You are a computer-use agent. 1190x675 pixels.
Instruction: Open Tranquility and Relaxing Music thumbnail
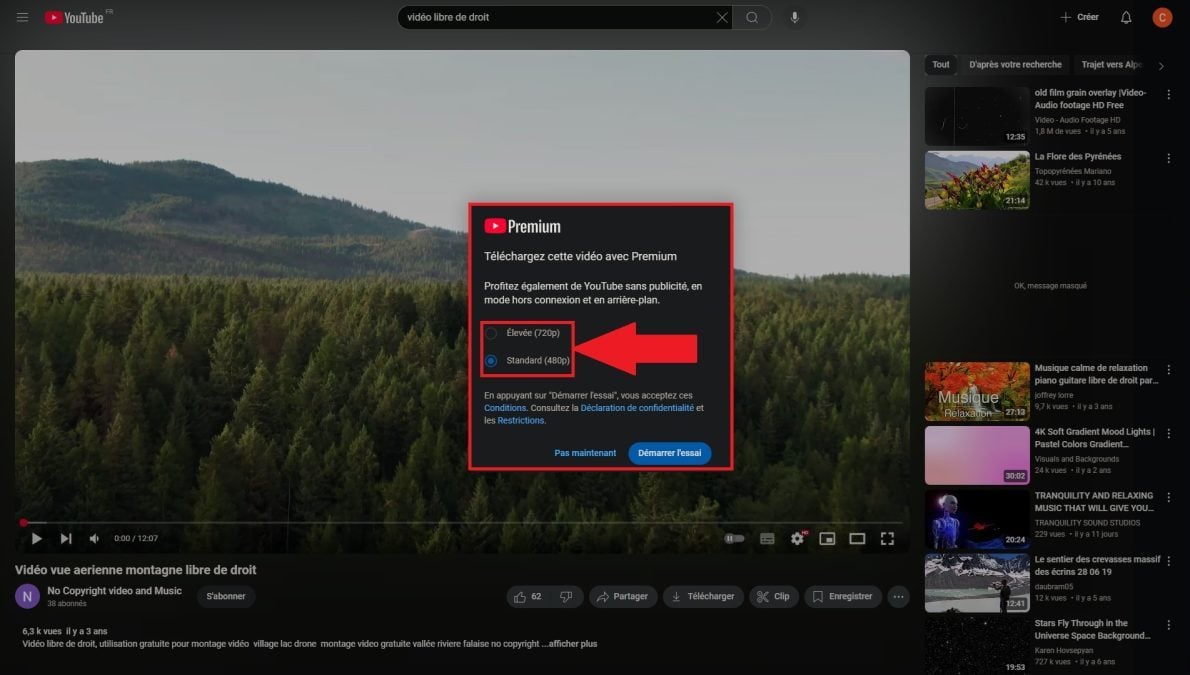(x=977, y=519)
